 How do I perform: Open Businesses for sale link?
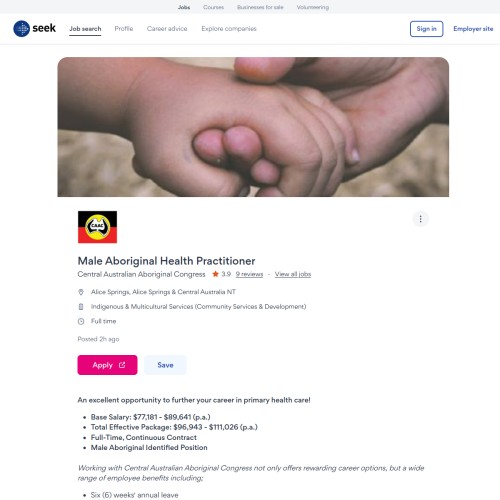260,7
